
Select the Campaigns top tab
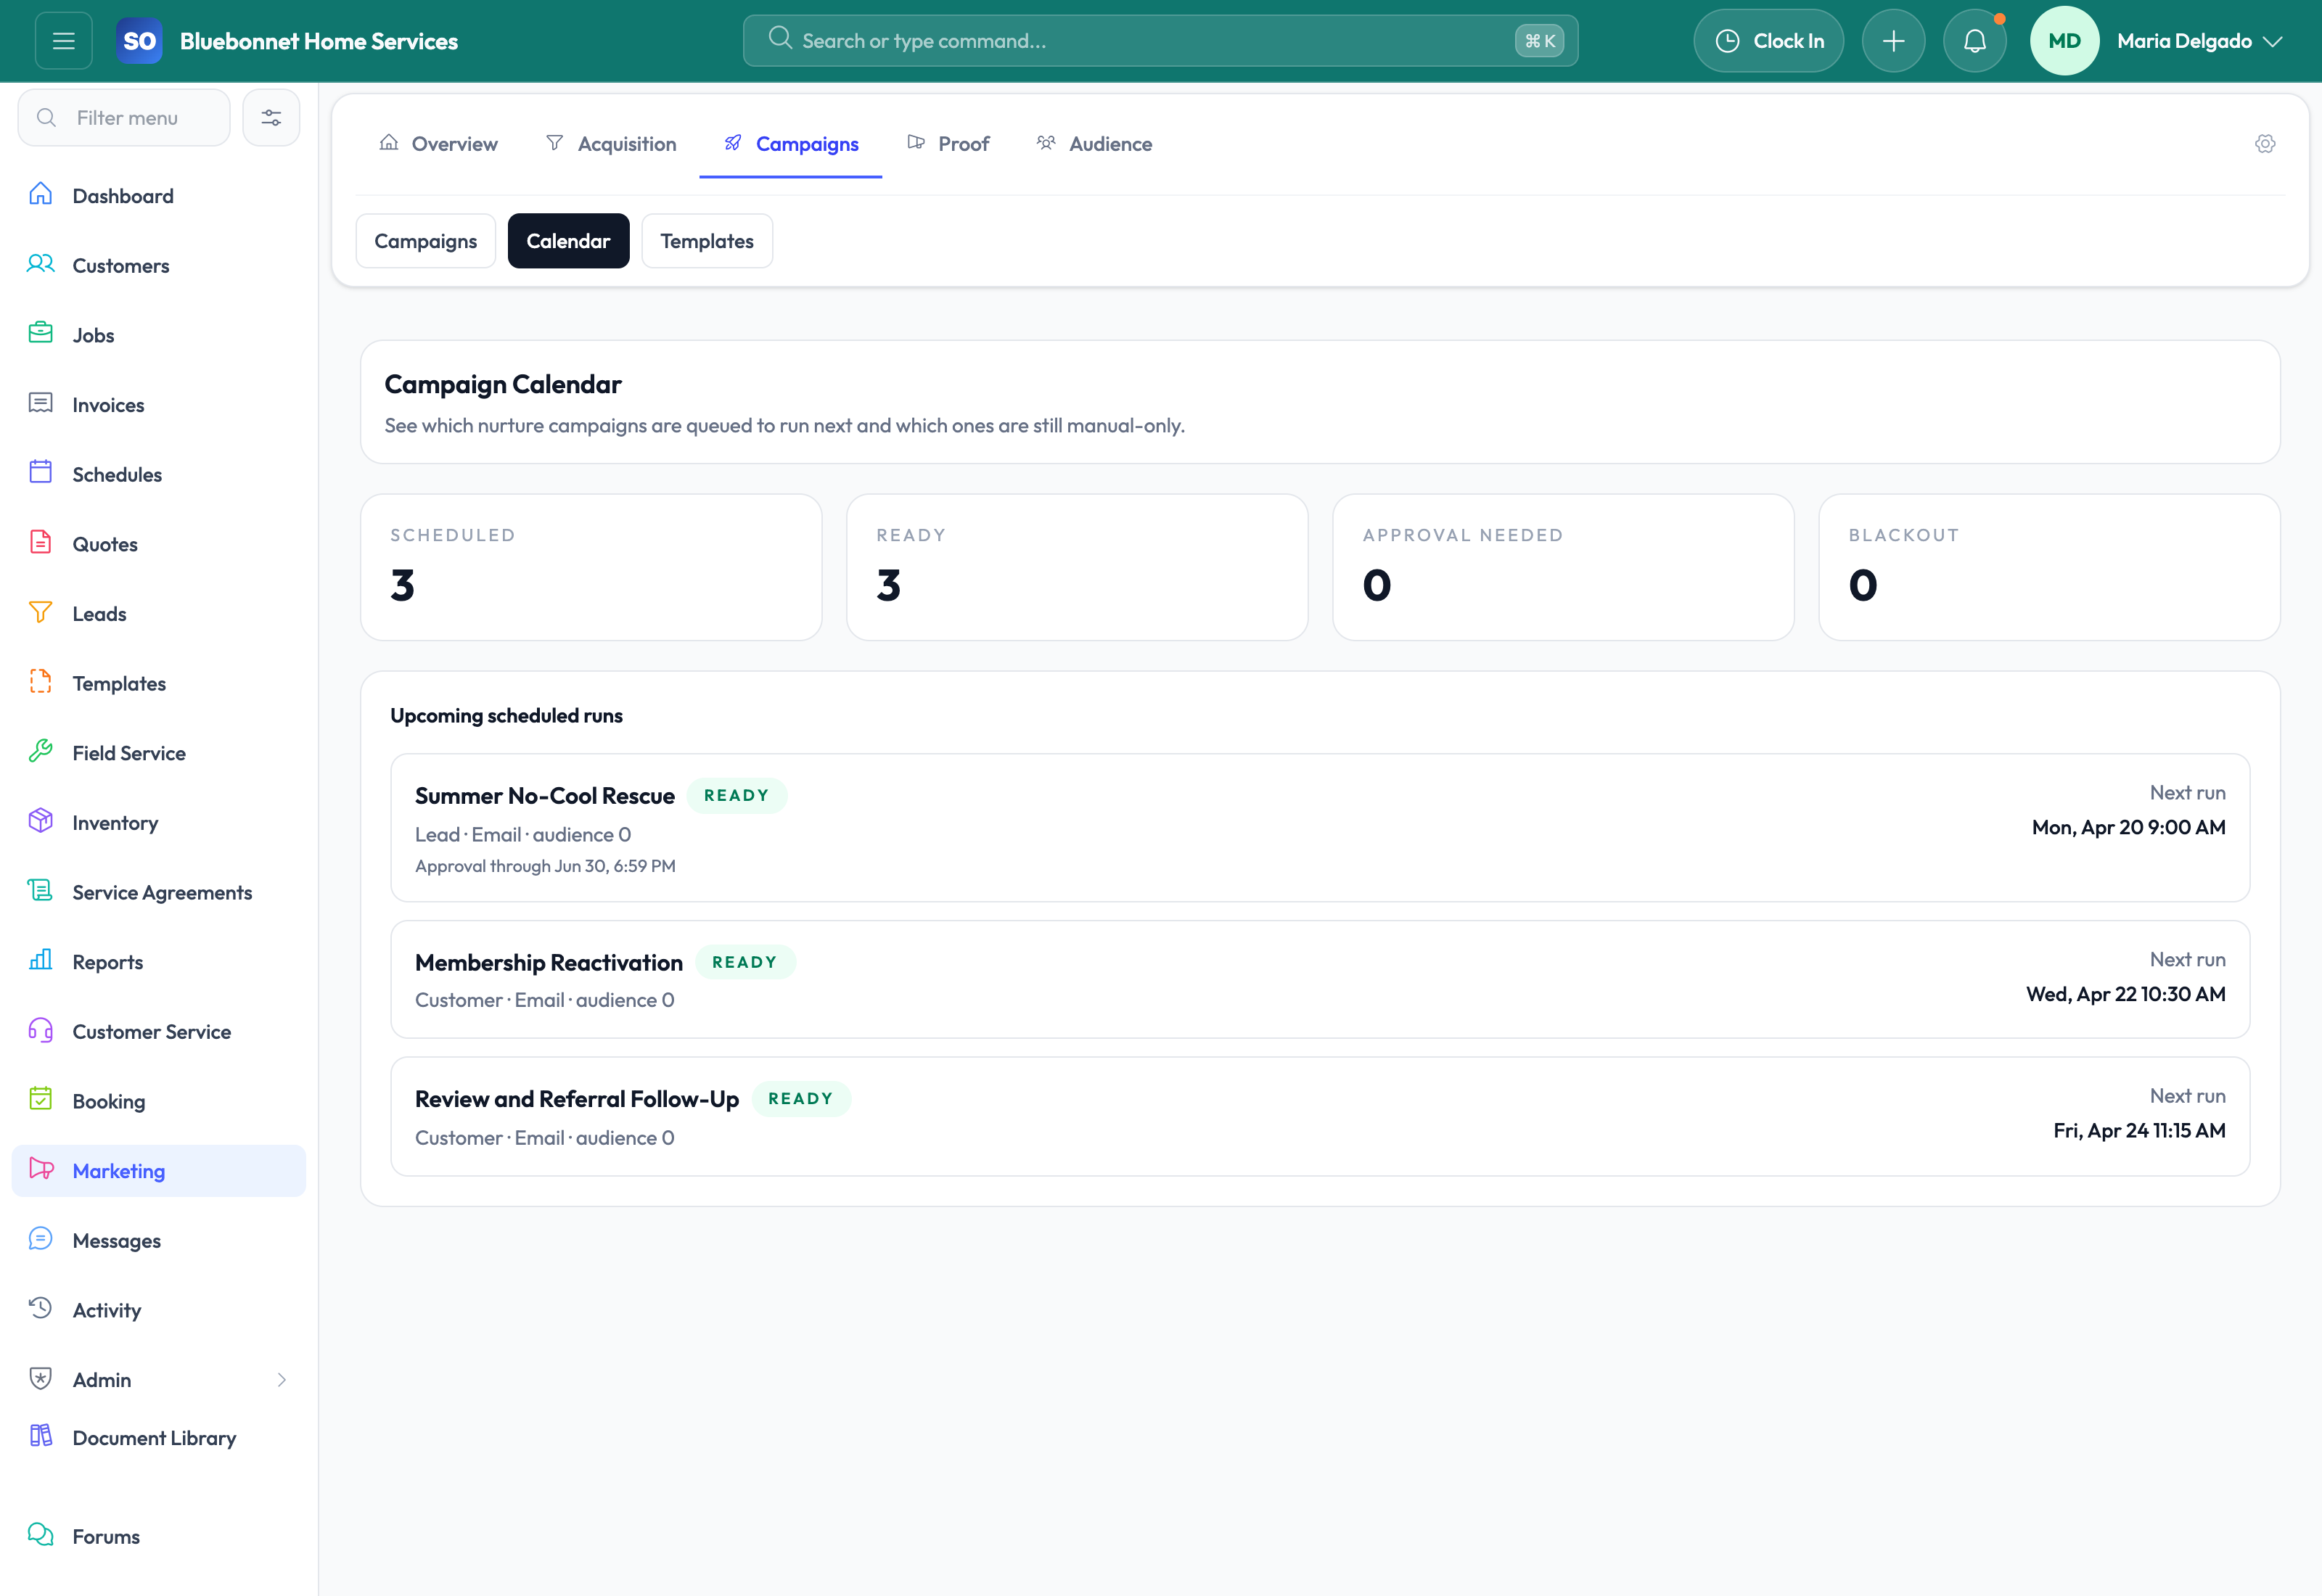(791, 144)
